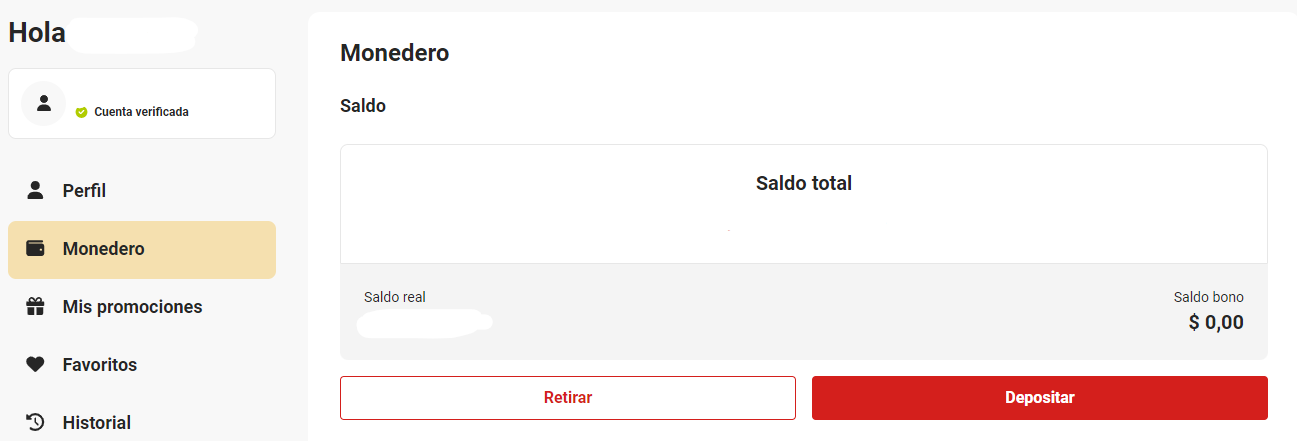Click the Saldo total heading
The width and height of the screenshot is (1297, 441).
[804, 184]
